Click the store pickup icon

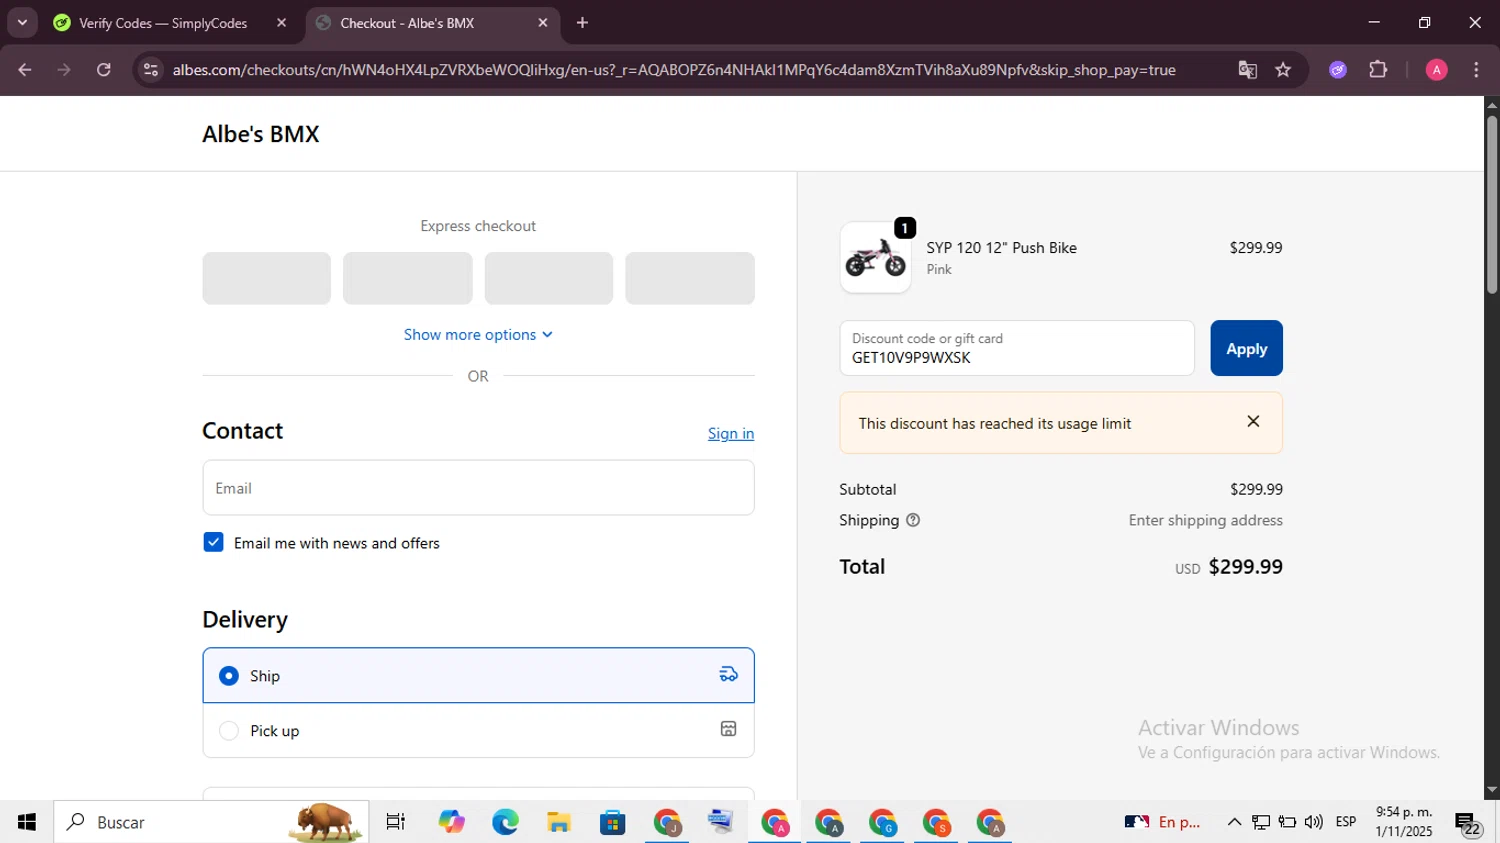point(729,729)
